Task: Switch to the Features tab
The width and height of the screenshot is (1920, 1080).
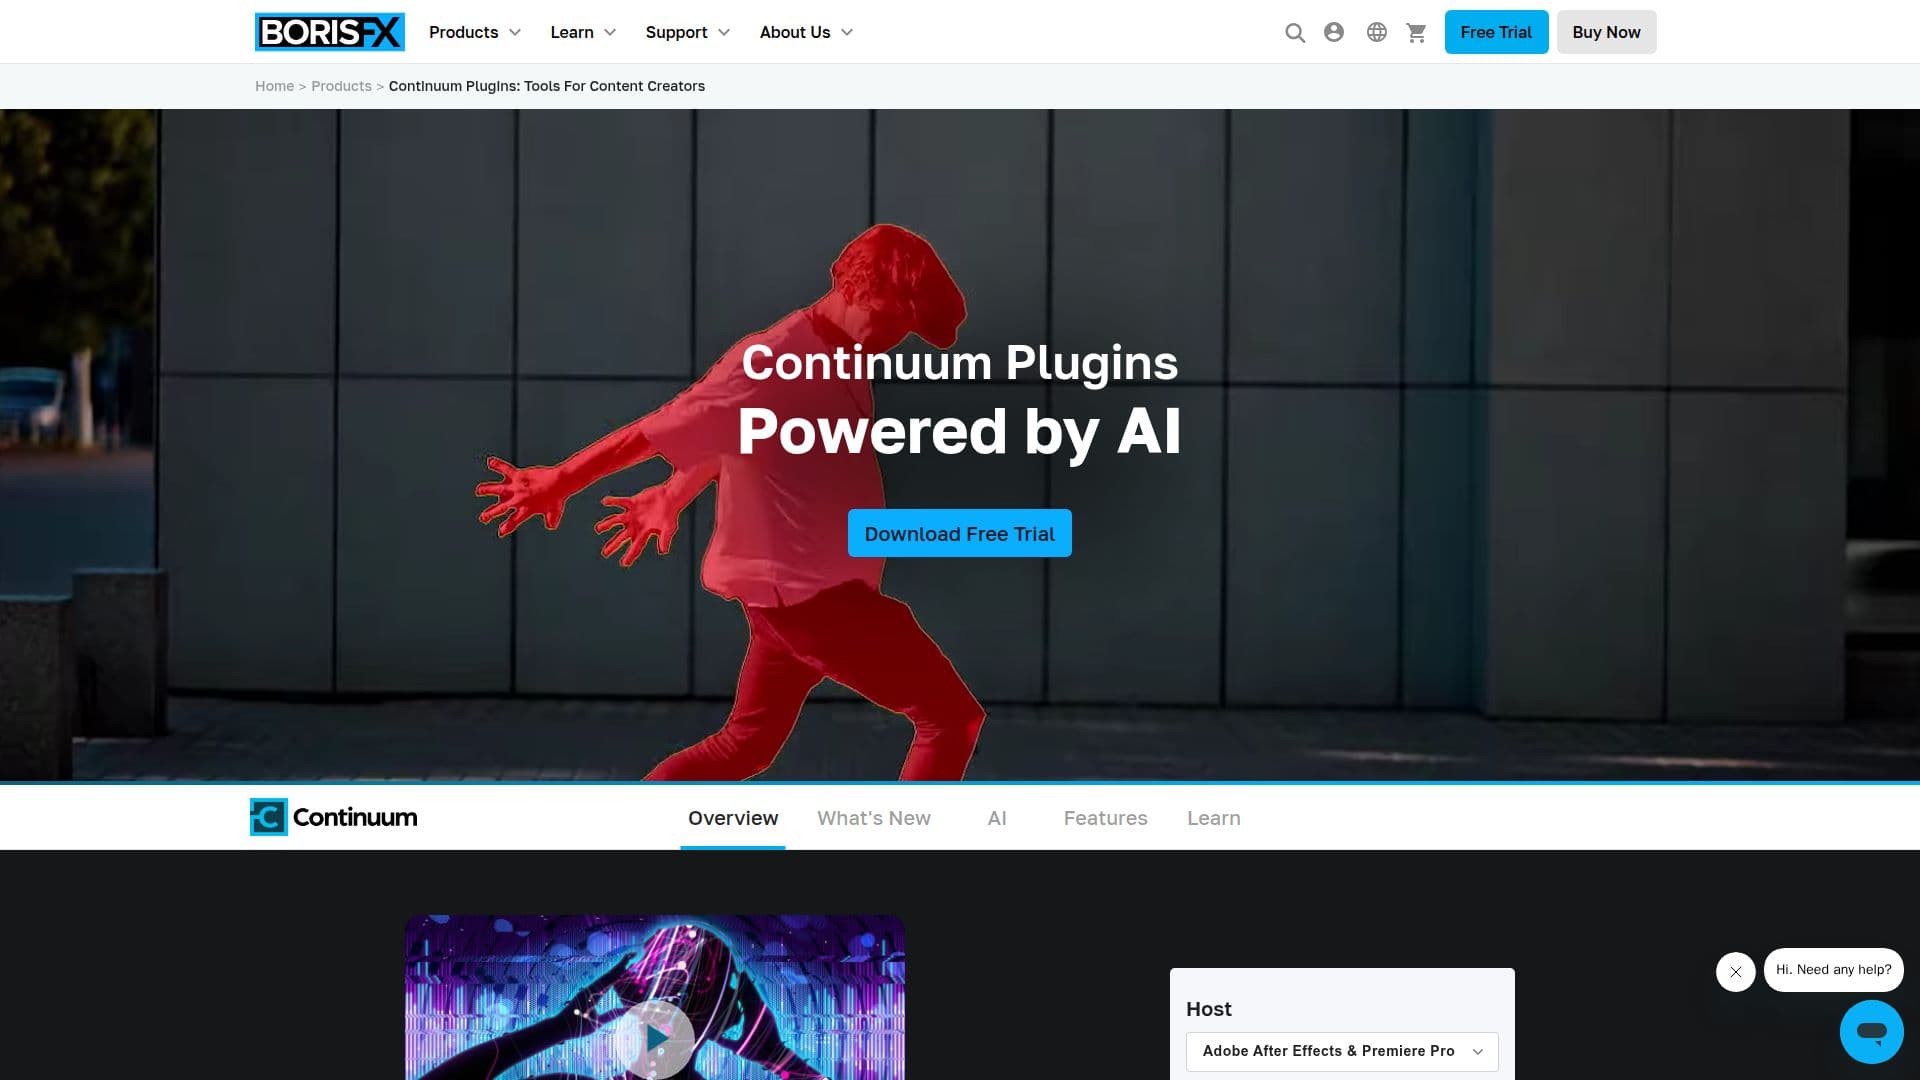Action: (x=1105, y=818)
